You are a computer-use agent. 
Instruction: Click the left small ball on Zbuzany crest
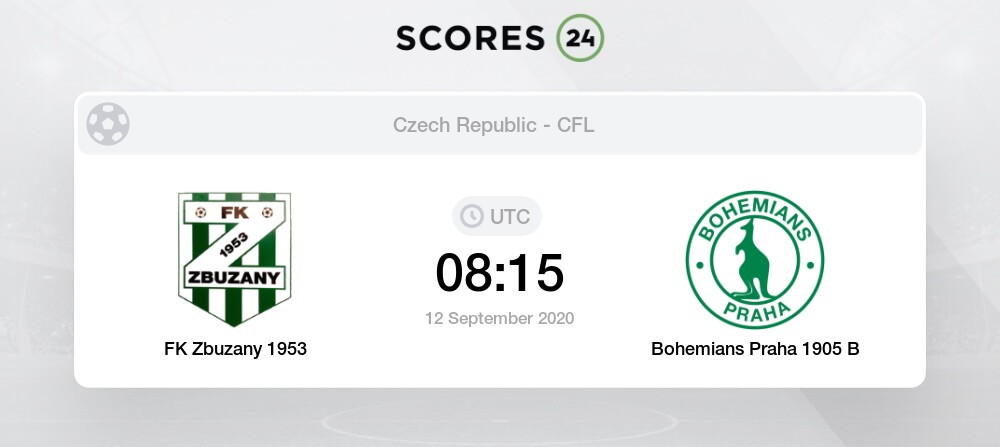(x=200, y=212)
